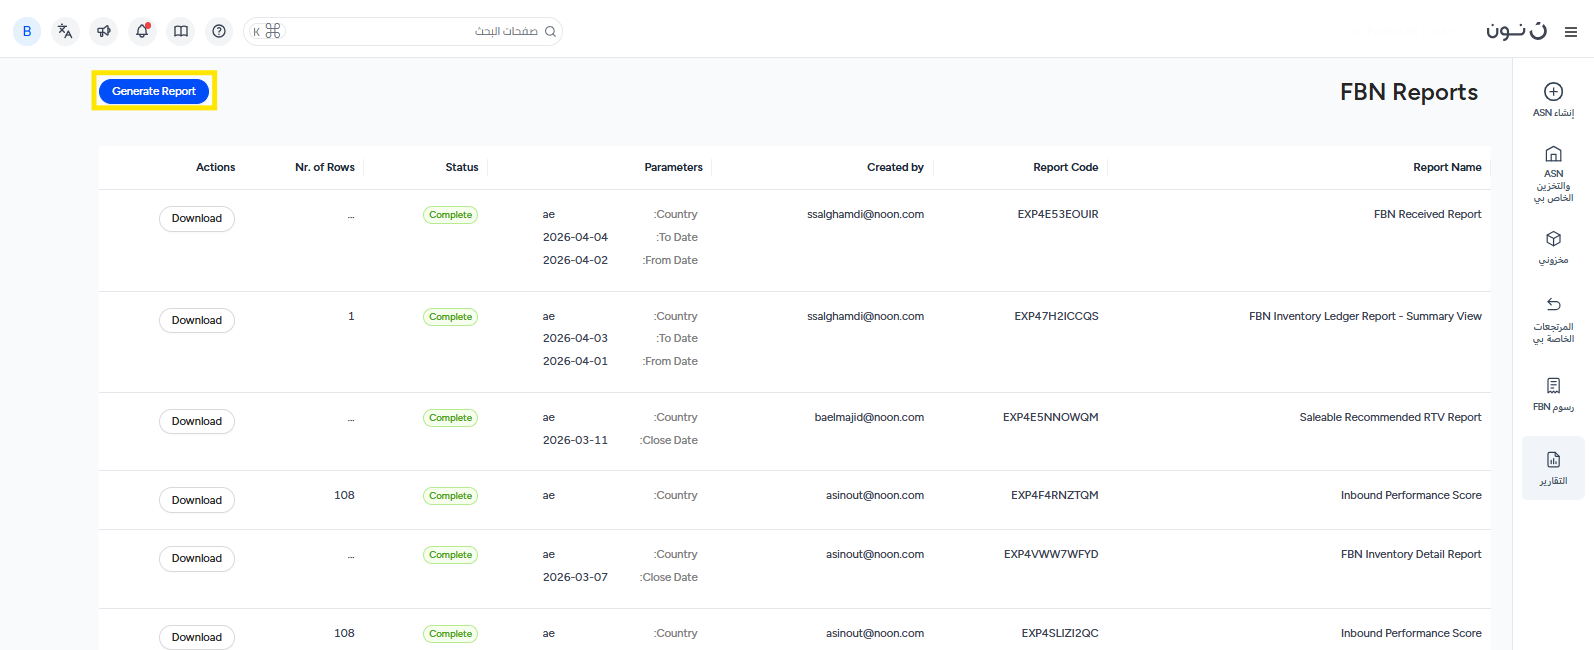The height and width of the screenshot is (650, 1594).
Task: Open ASN and my storage sidebar item
Action: [1553, 172]
